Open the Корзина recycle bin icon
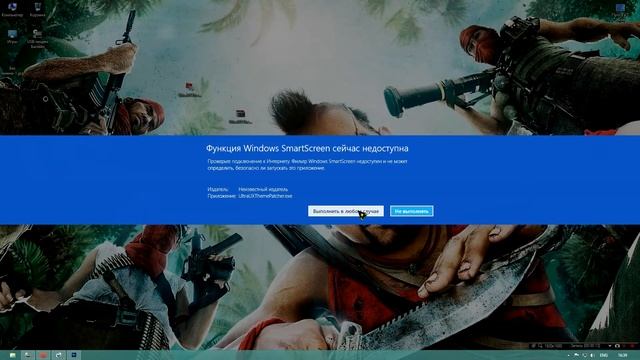 tap(38, 9)
